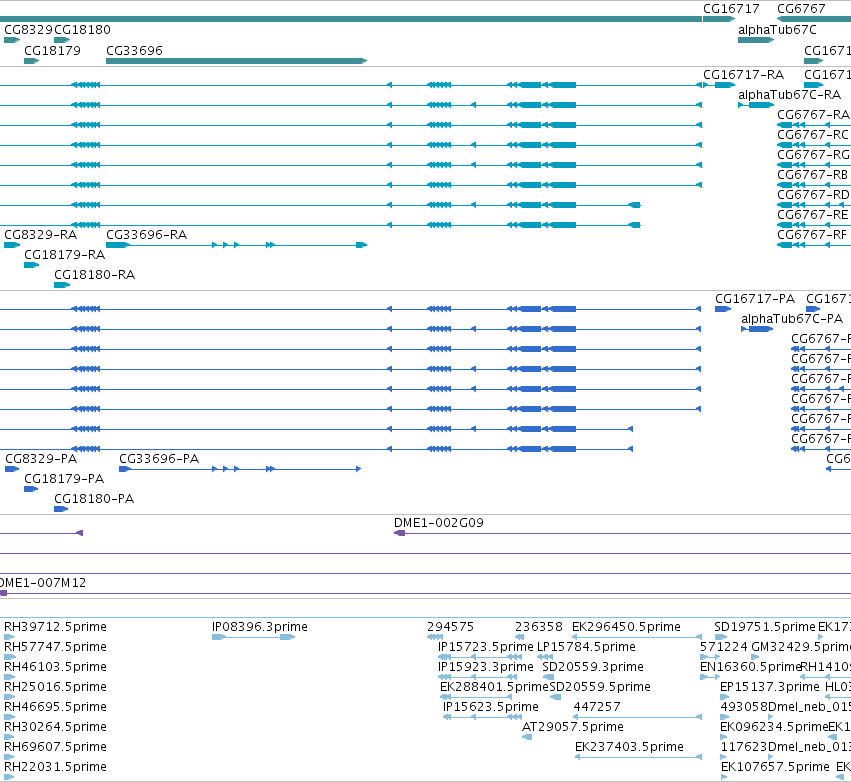
Task: Click the CG33696 gene bar
Action: pos(237,61)
